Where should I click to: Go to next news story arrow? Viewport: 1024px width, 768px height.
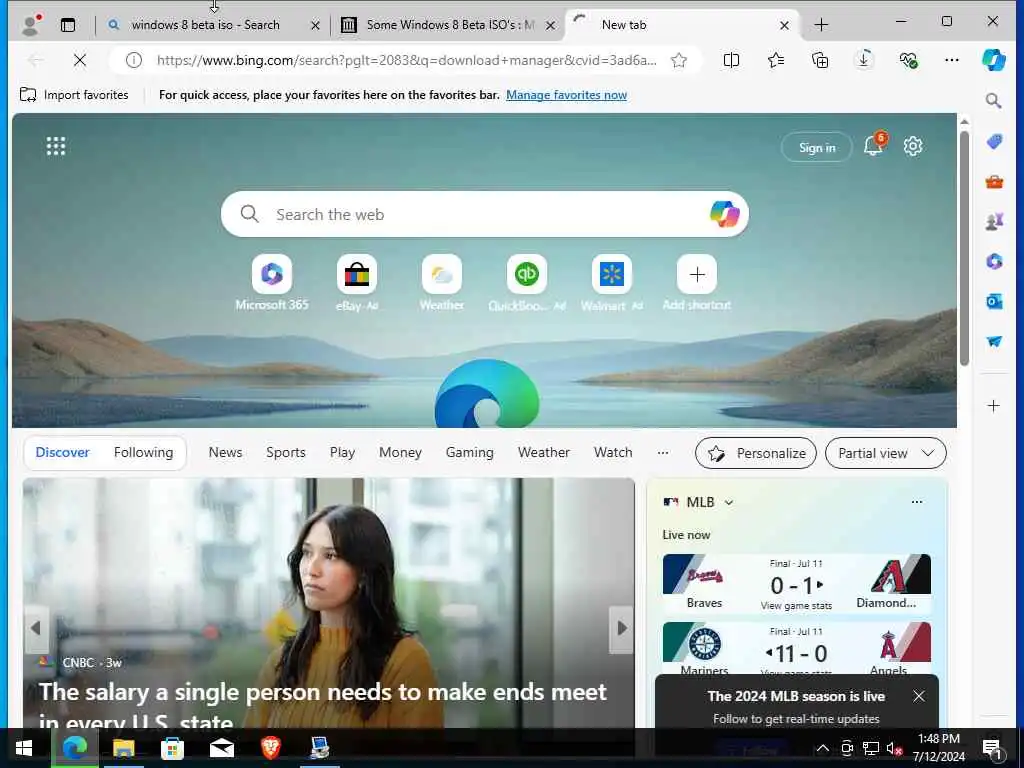pyautogui.click(x=621, y=628)
